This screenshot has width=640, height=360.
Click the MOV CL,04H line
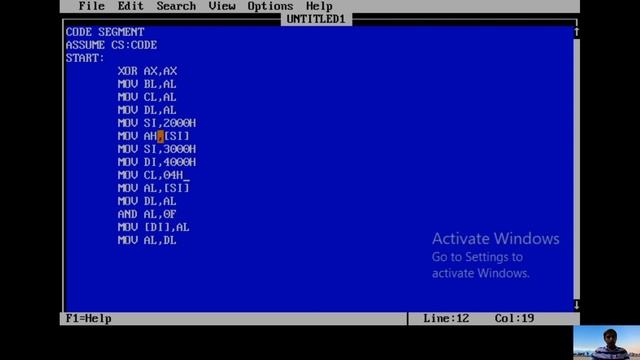point(150,175)
